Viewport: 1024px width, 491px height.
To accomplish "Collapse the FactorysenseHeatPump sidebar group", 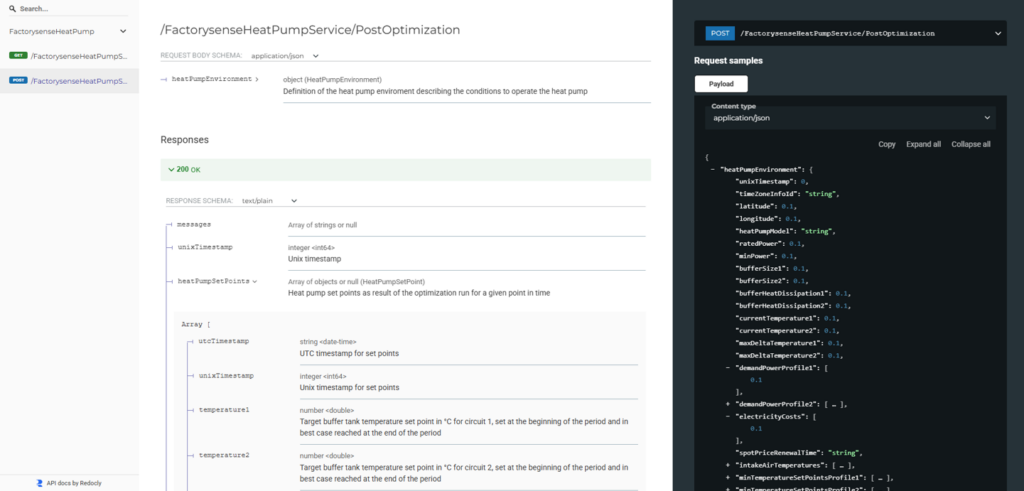I will [x=123, y=32].
